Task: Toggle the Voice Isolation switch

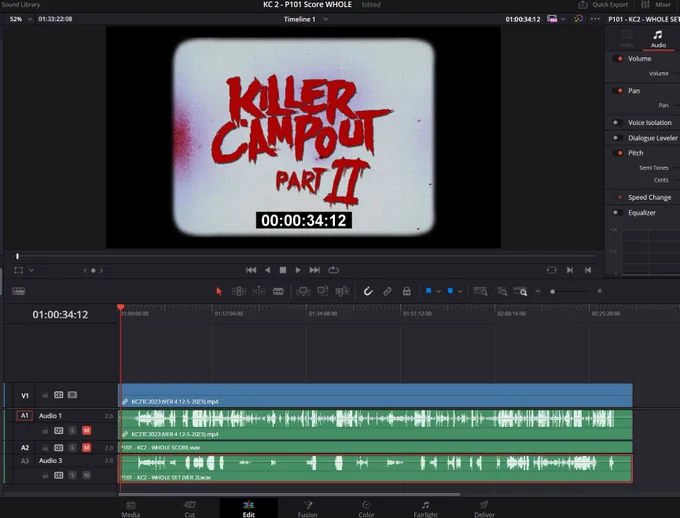Action: [617, 122]
